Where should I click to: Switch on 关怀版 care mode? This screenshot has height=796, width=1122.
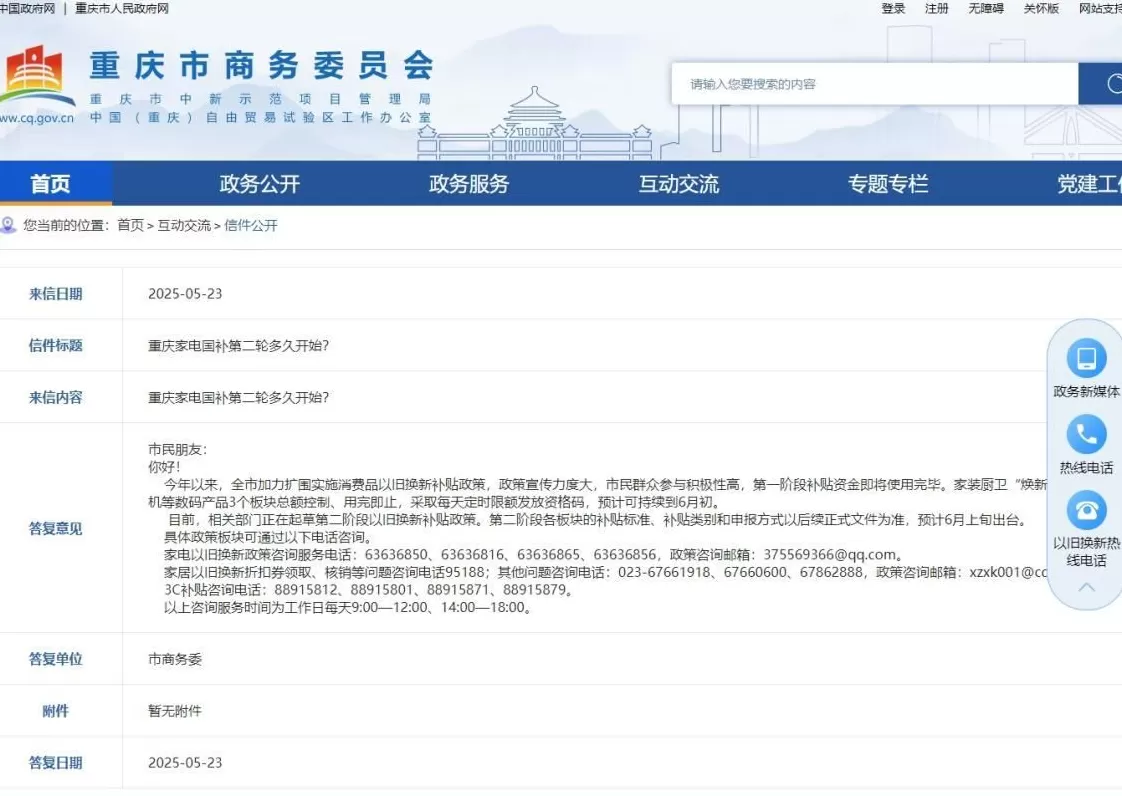pyautogui.click(x=1041, y=9)
